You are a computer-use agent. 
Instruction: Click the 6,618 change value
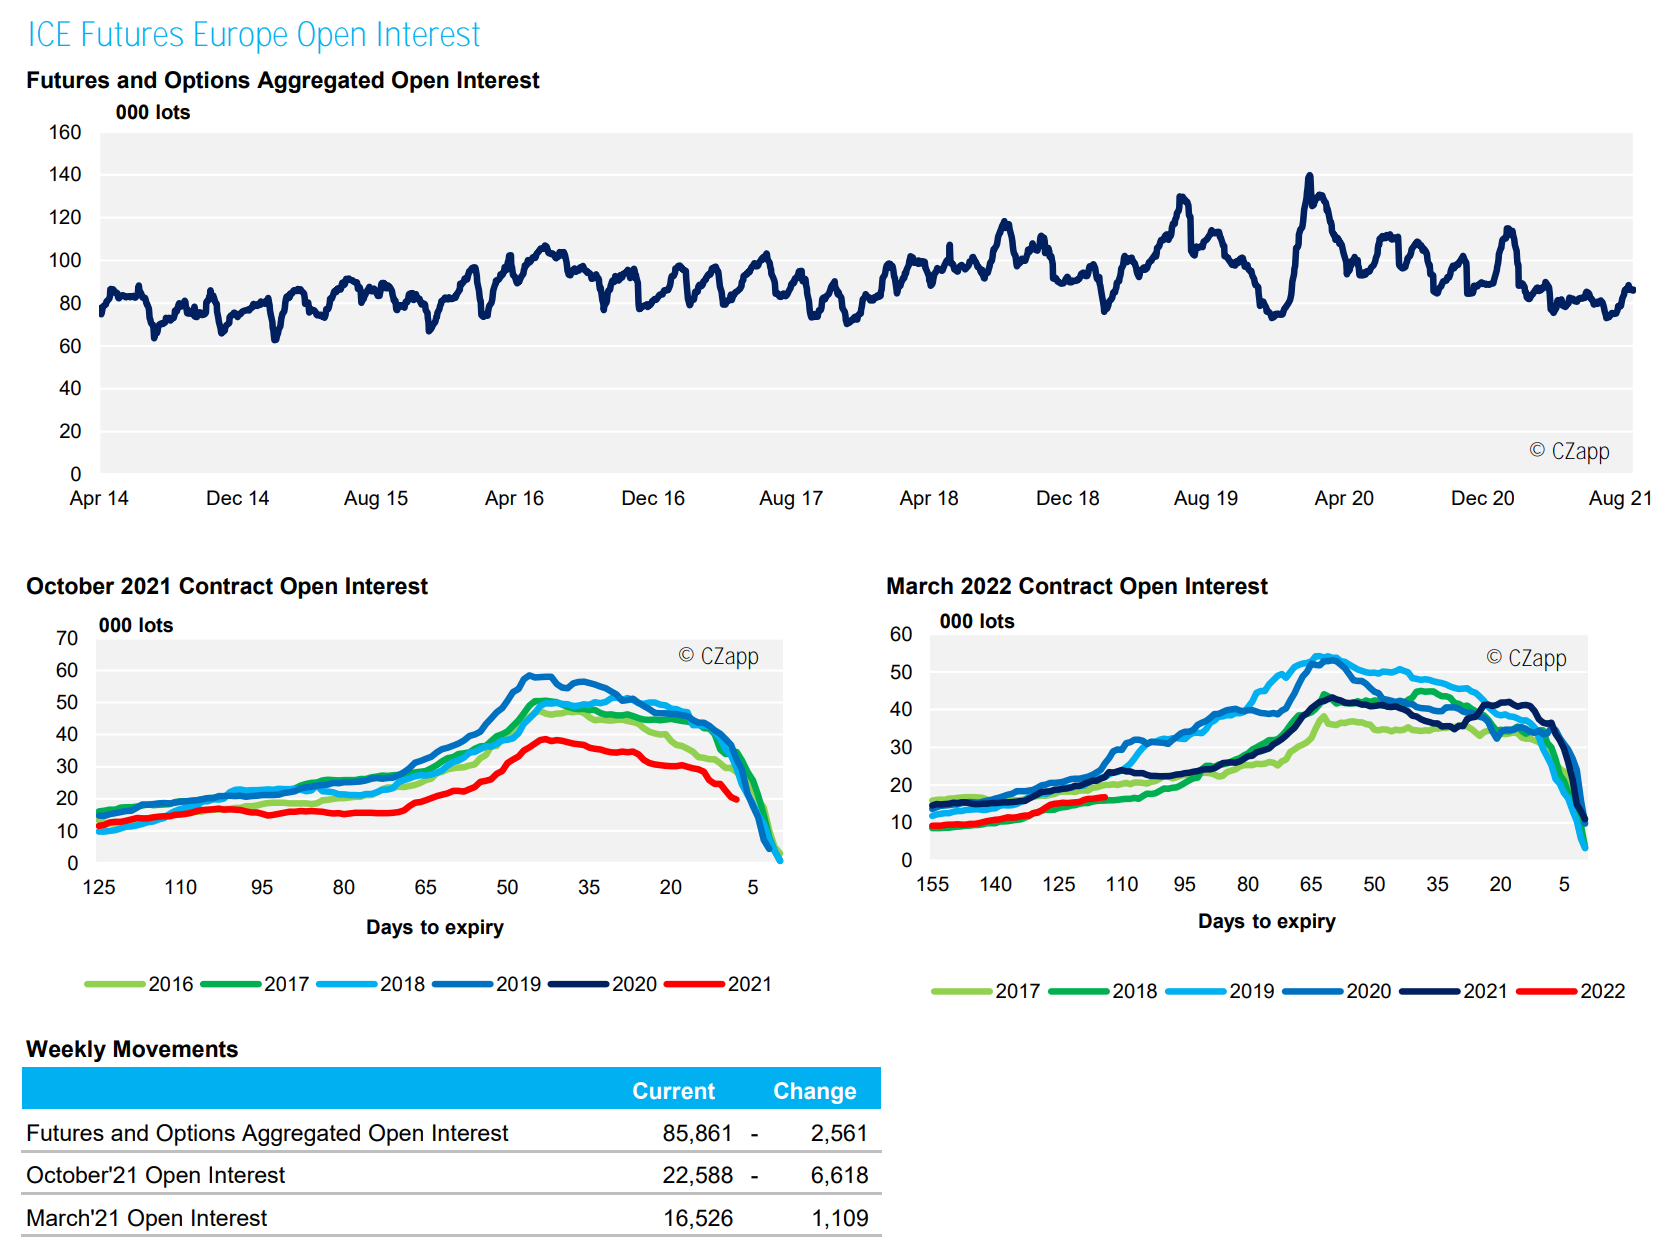pyautogui.click(x=839, y=1175)
